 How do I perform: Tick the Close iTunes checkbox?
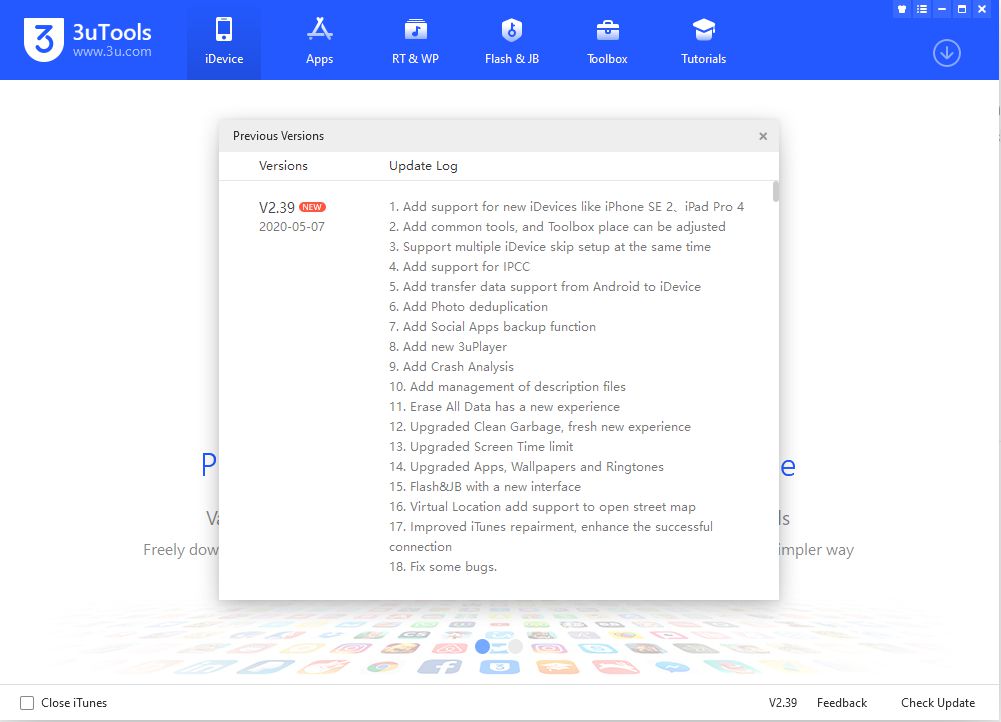pyautogui.click(x=27, y=703)
